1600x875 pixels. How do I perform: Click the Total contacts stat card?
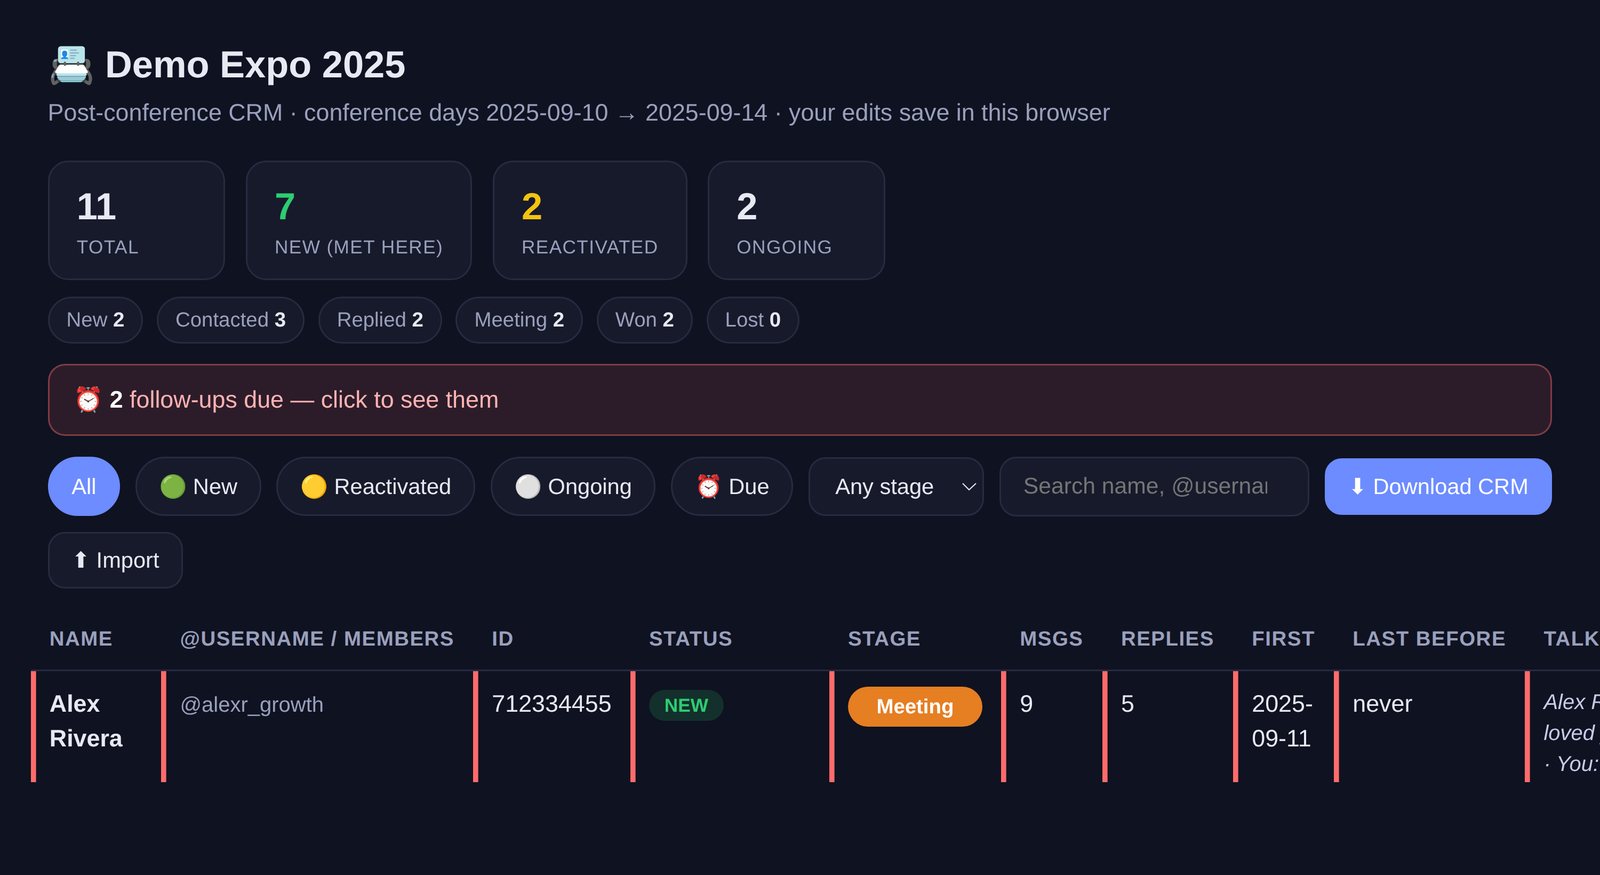[136, 220]
